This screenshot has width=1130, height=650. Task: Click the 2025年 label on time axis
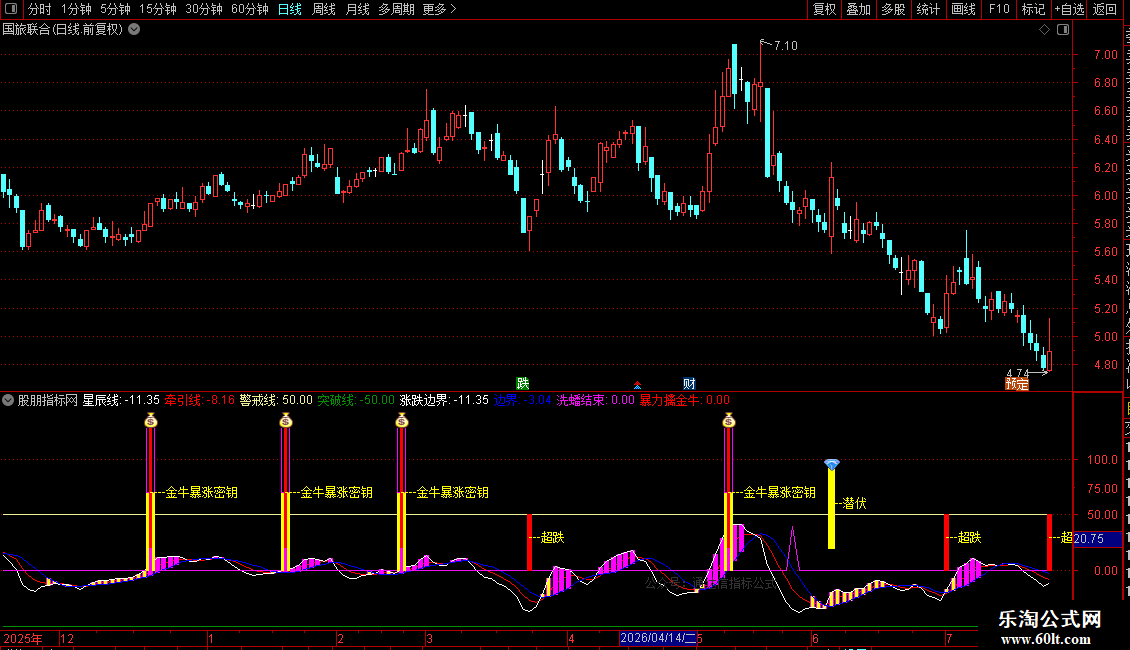(x=23, y=638)
